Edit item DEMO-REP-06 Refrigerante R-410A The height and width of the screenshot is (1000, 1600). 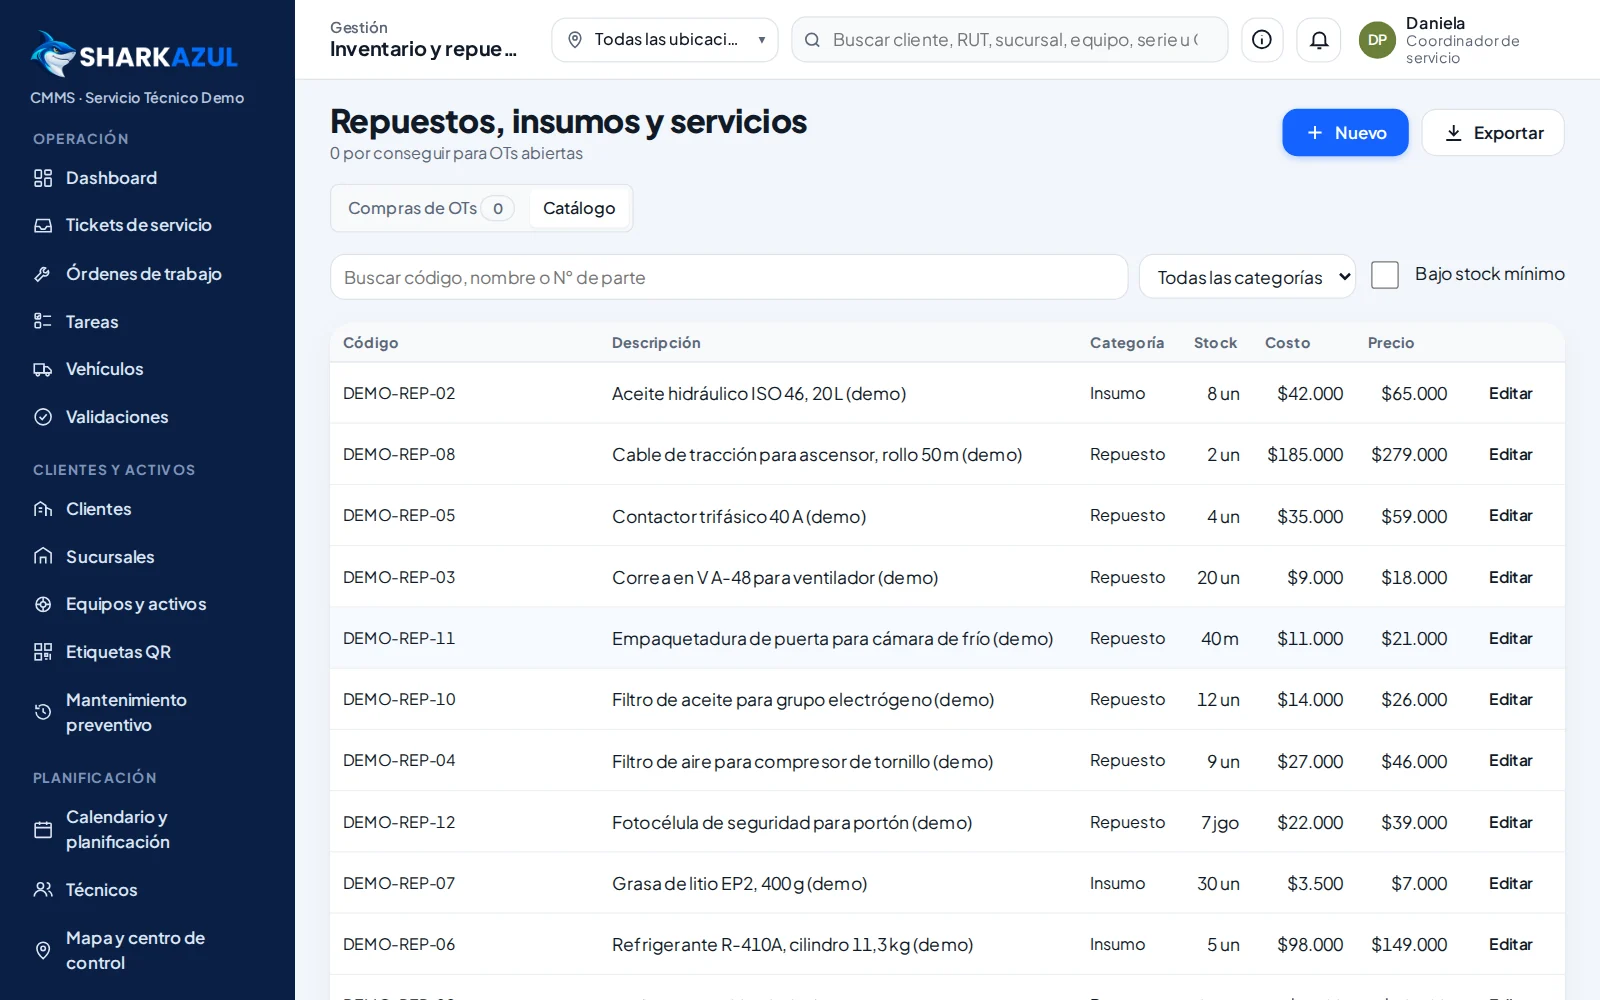point(1510,944)
